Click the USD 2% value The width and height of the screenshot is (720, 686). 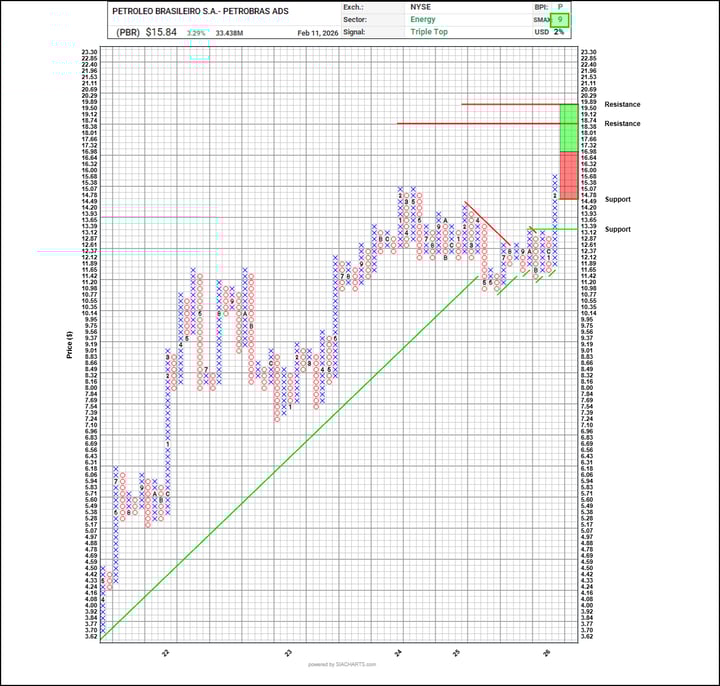pos(559,32)
